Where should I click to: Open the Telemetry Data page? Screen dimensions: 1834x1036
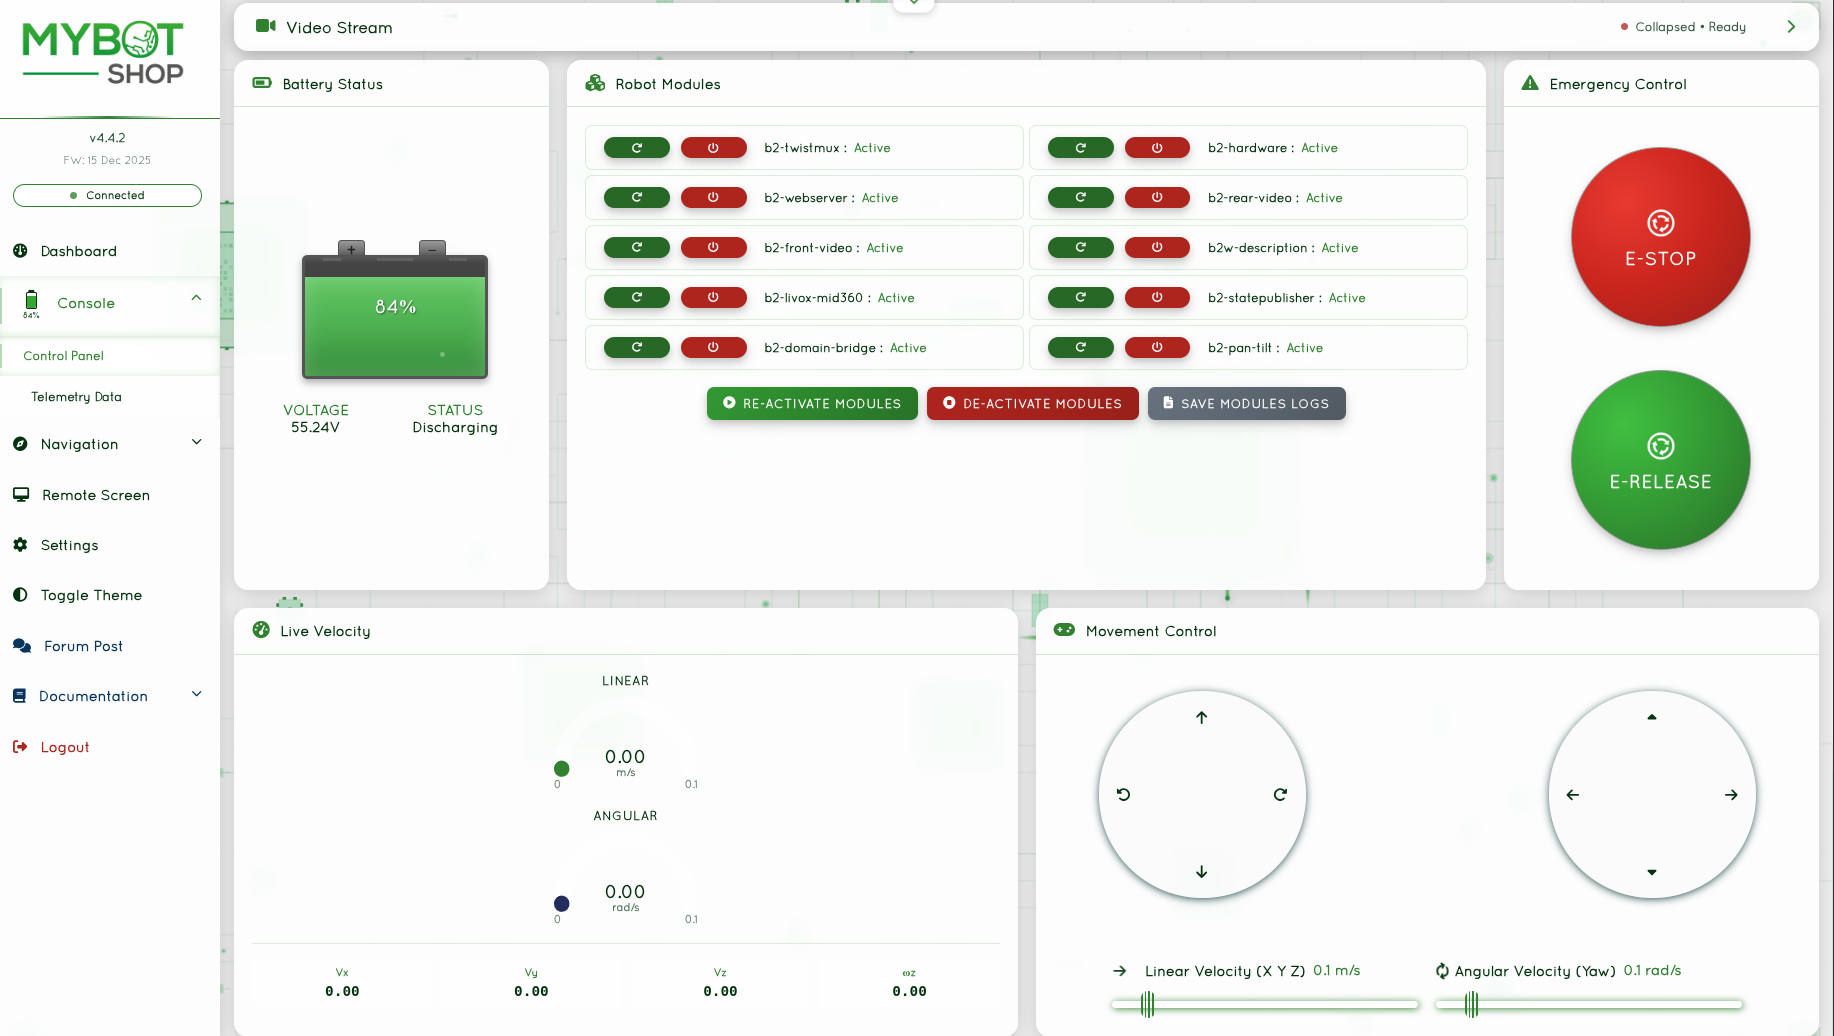coord(76,397)
